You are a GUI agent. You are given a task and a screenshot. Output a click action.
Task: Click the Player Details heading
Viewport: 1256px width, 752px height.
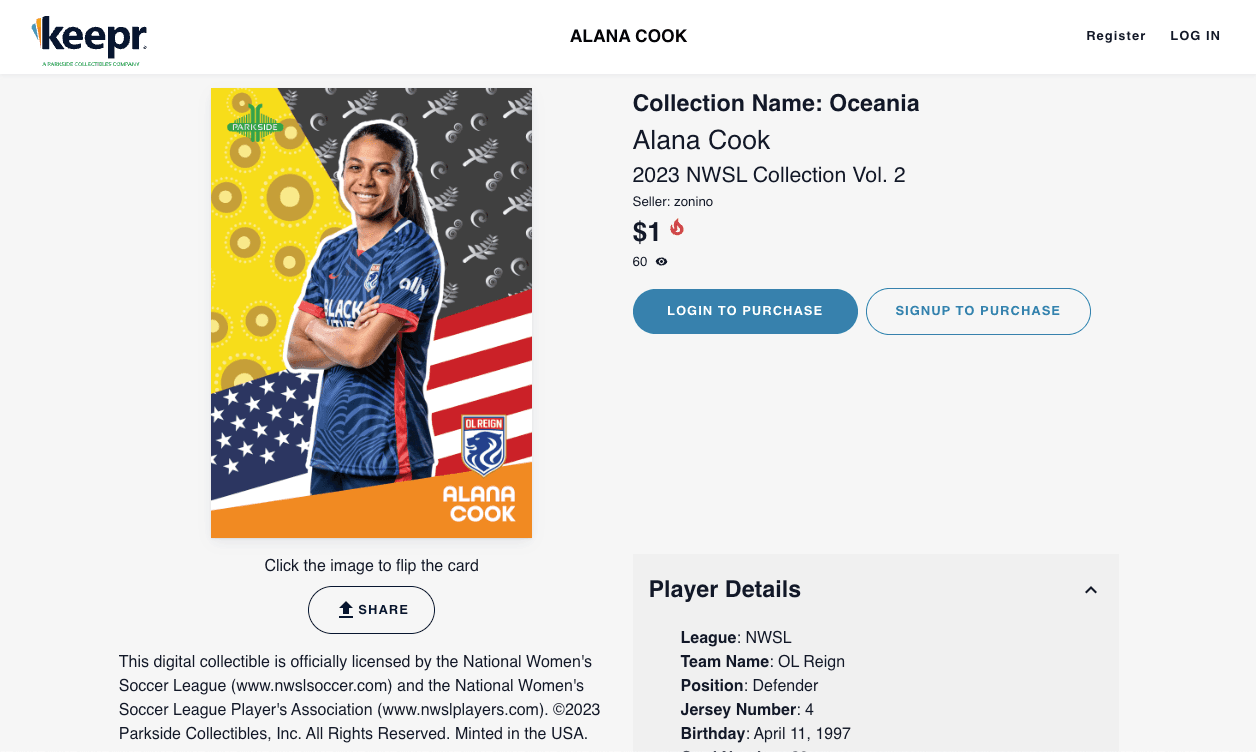pyautogui.click(x=725, y=590)
